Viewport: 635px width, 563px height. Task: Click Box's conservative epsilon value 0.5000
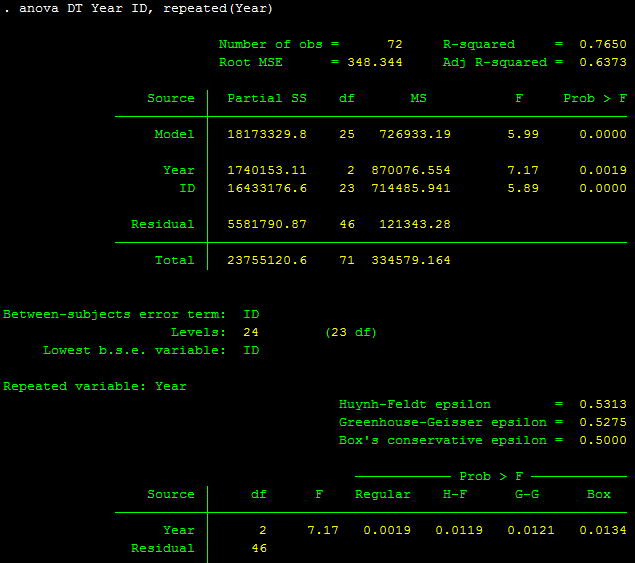603,441
